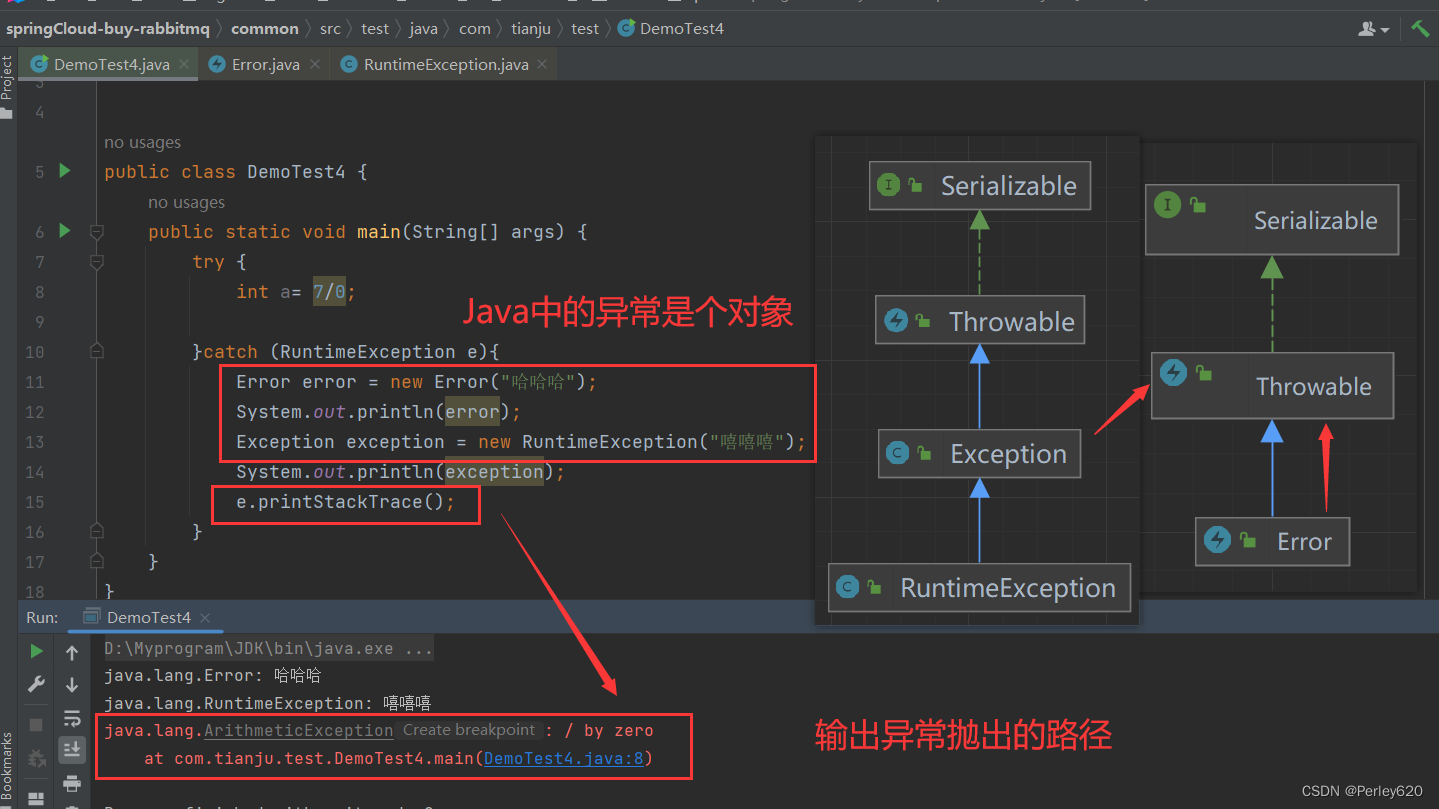Click the stop process square icon
This screenshot has width=1439, height=809.
[36, 724]
